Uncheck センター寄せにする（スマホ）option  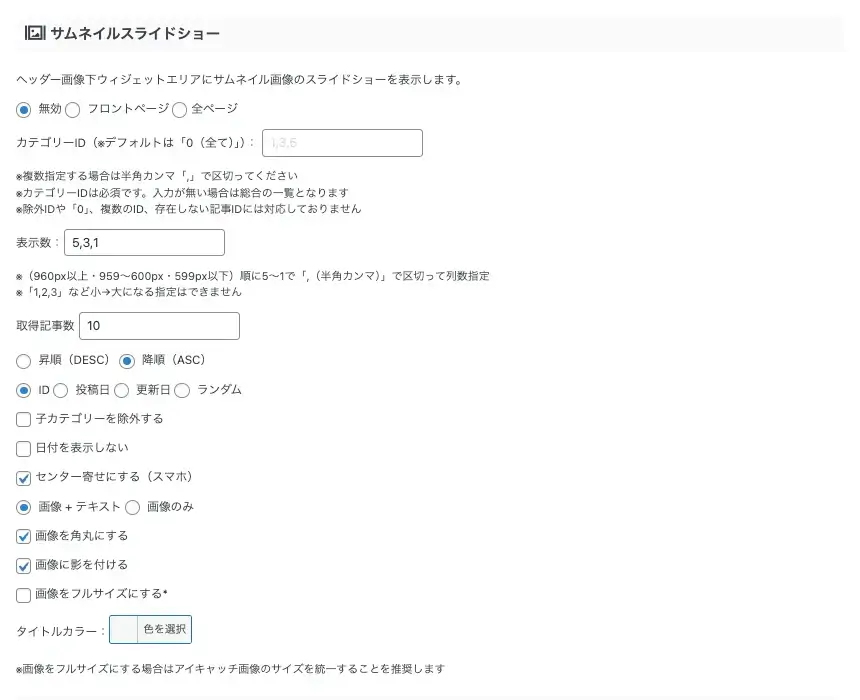tap(23, 477)
